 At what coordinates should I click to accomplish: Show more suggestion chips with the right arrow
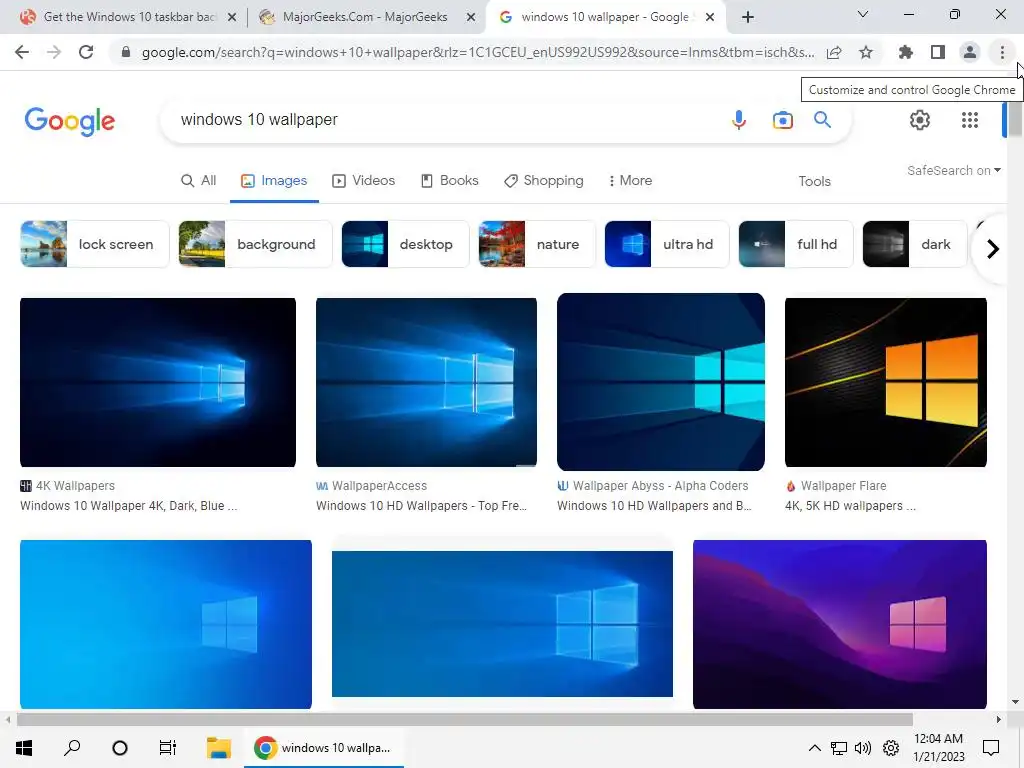pyautogui.click(x=993, y=249)
